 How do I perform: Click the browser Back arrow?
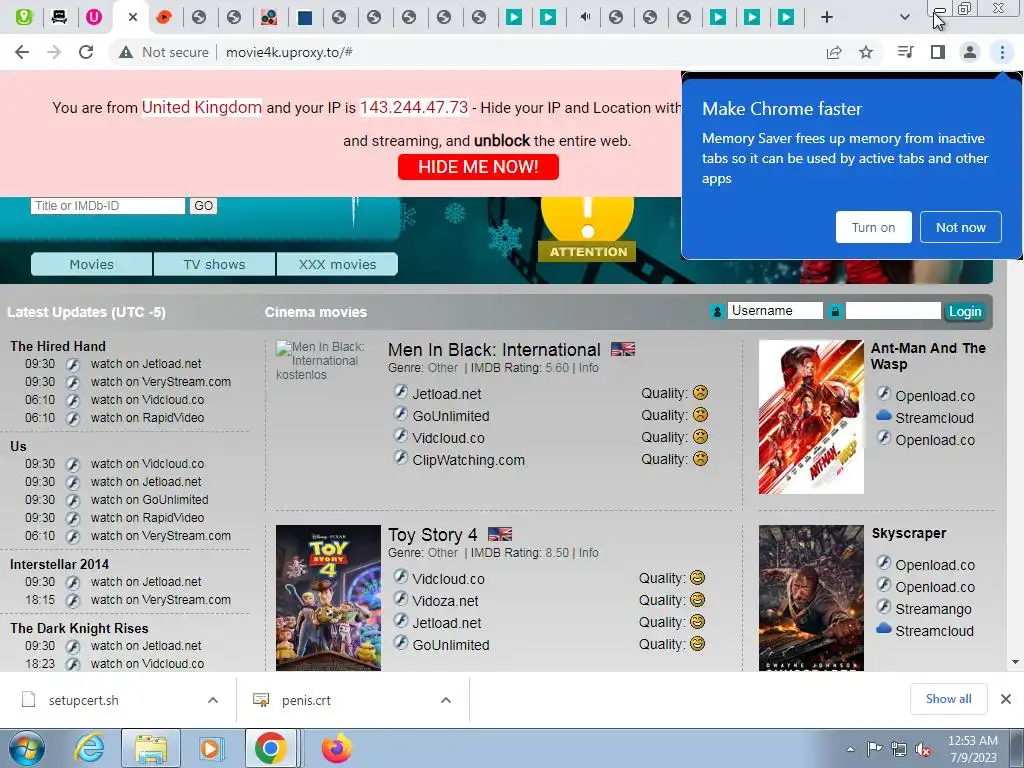[x=22, y=52]
